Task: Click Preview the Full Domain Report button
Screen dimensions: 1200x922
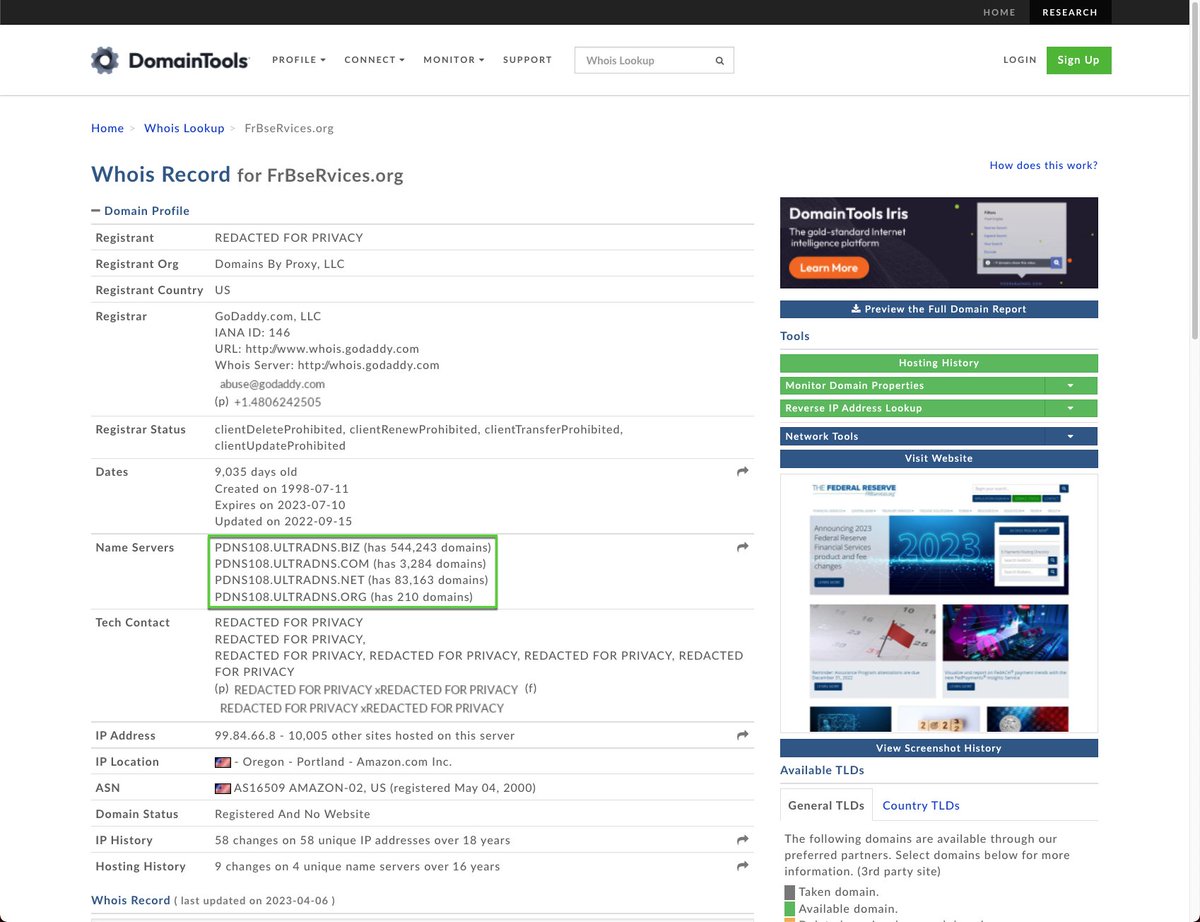Action: pyautogui.click(x=939, y=309)
